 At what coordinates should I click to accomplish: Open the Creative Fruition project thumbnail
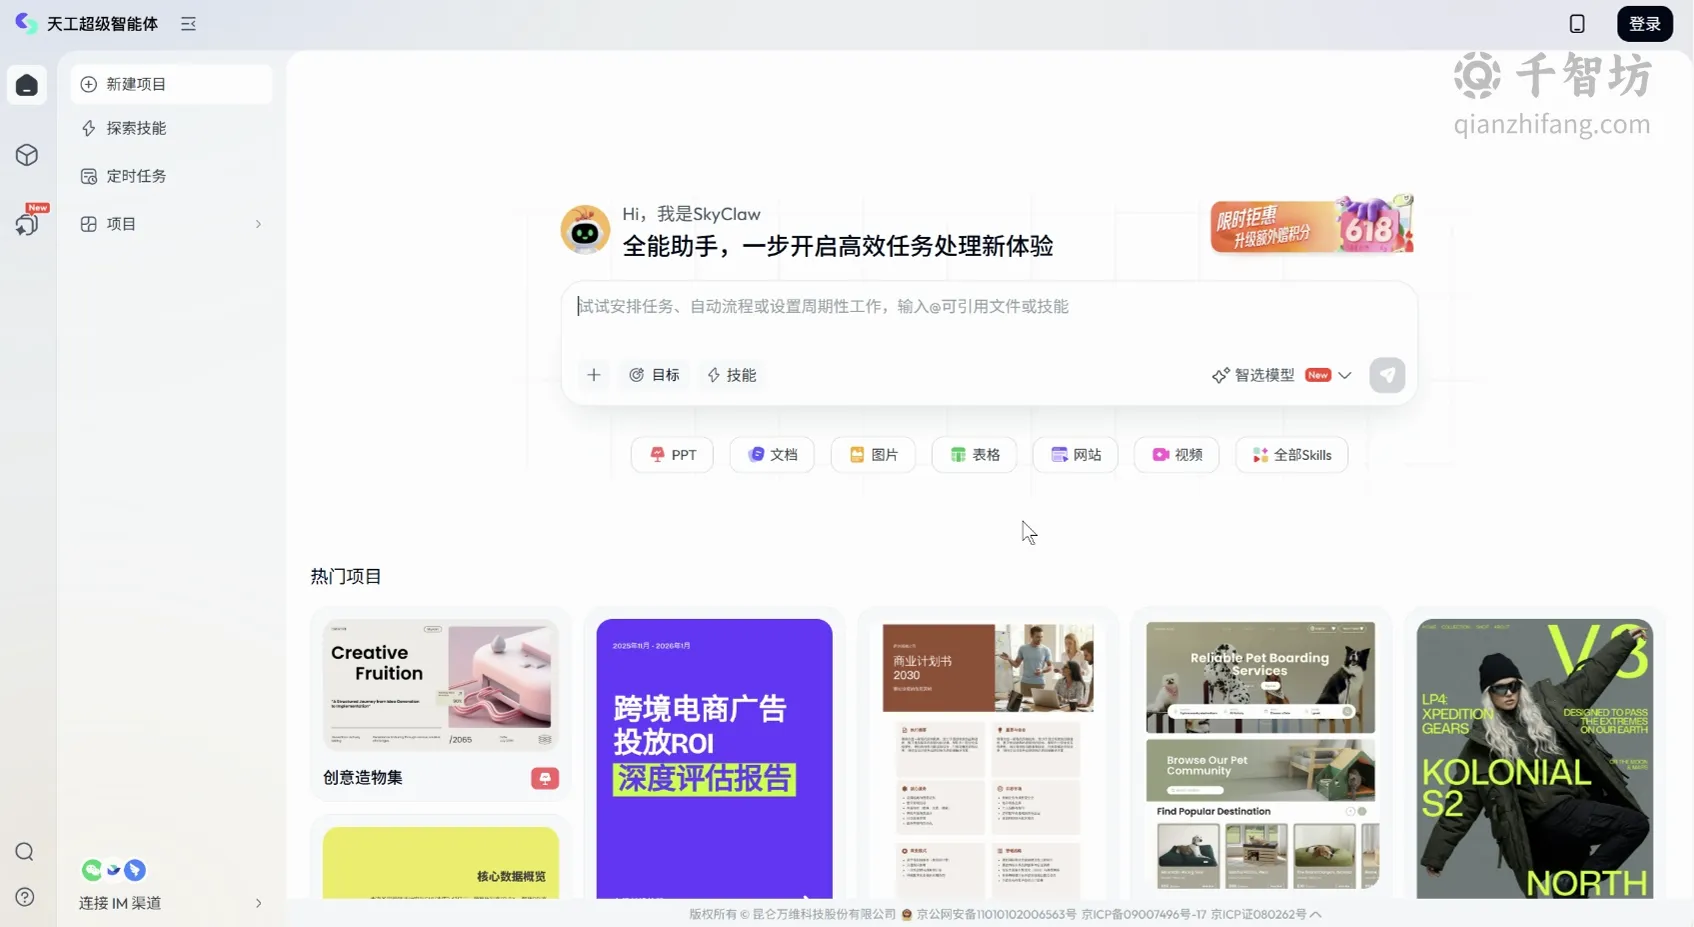coord(441,685)
